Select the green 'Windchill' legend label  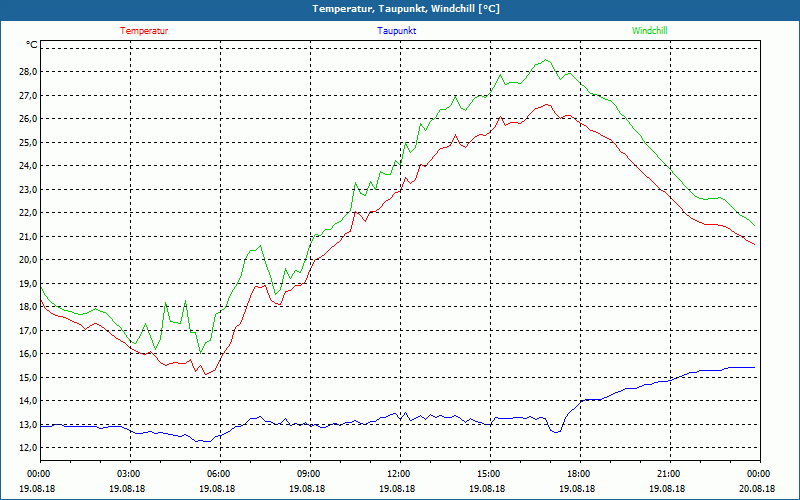click(649, 31)
